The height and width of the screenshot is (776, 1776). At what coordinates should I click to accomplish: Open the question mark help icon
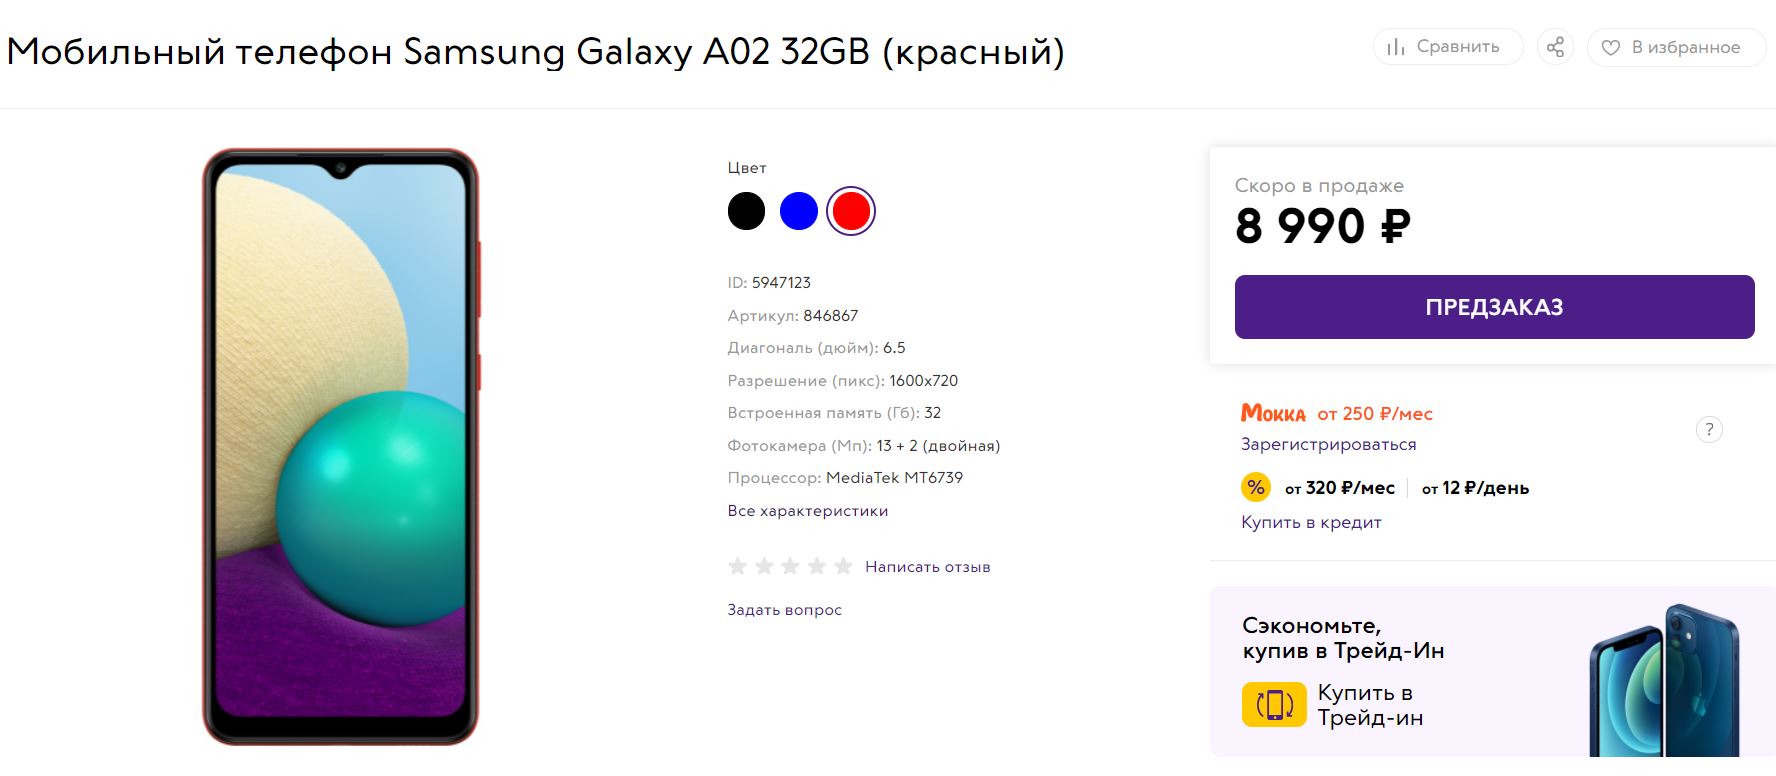tap(1709, 430)
